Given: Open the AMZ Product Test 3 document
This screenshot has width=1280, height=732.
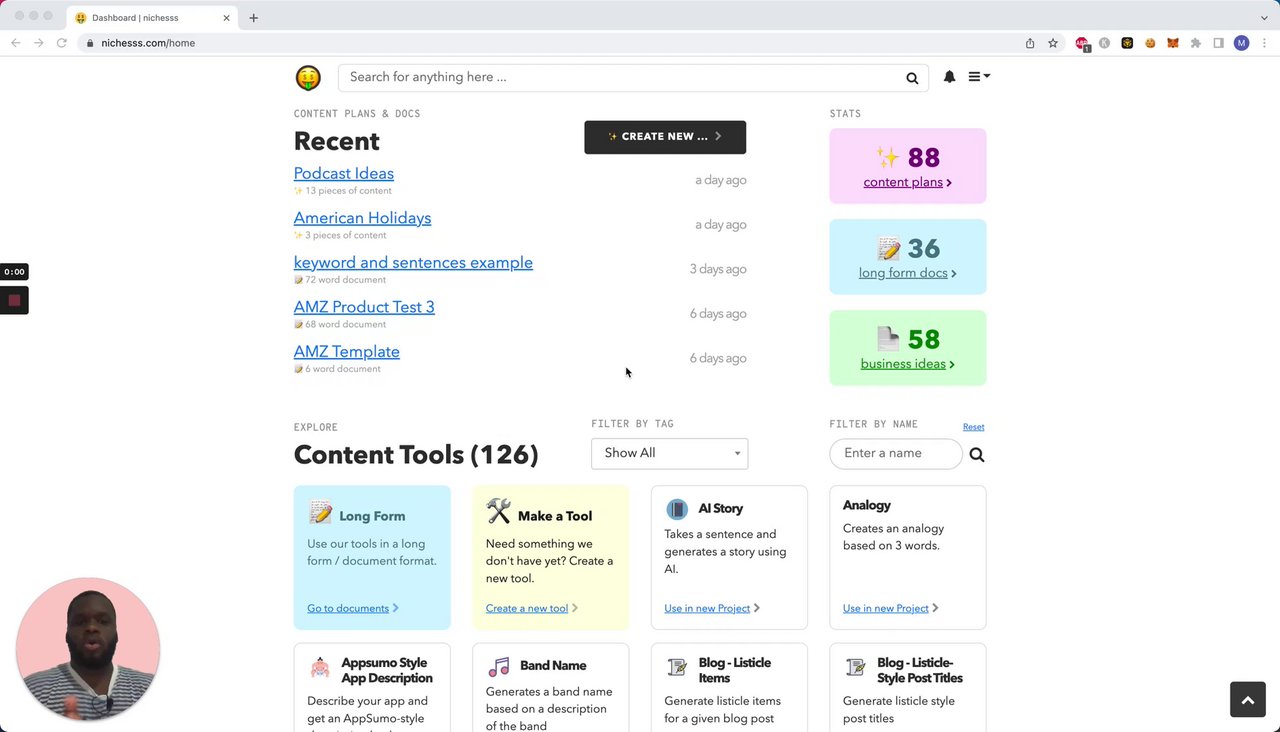Looking at the screenshot, I should (364, 307).
